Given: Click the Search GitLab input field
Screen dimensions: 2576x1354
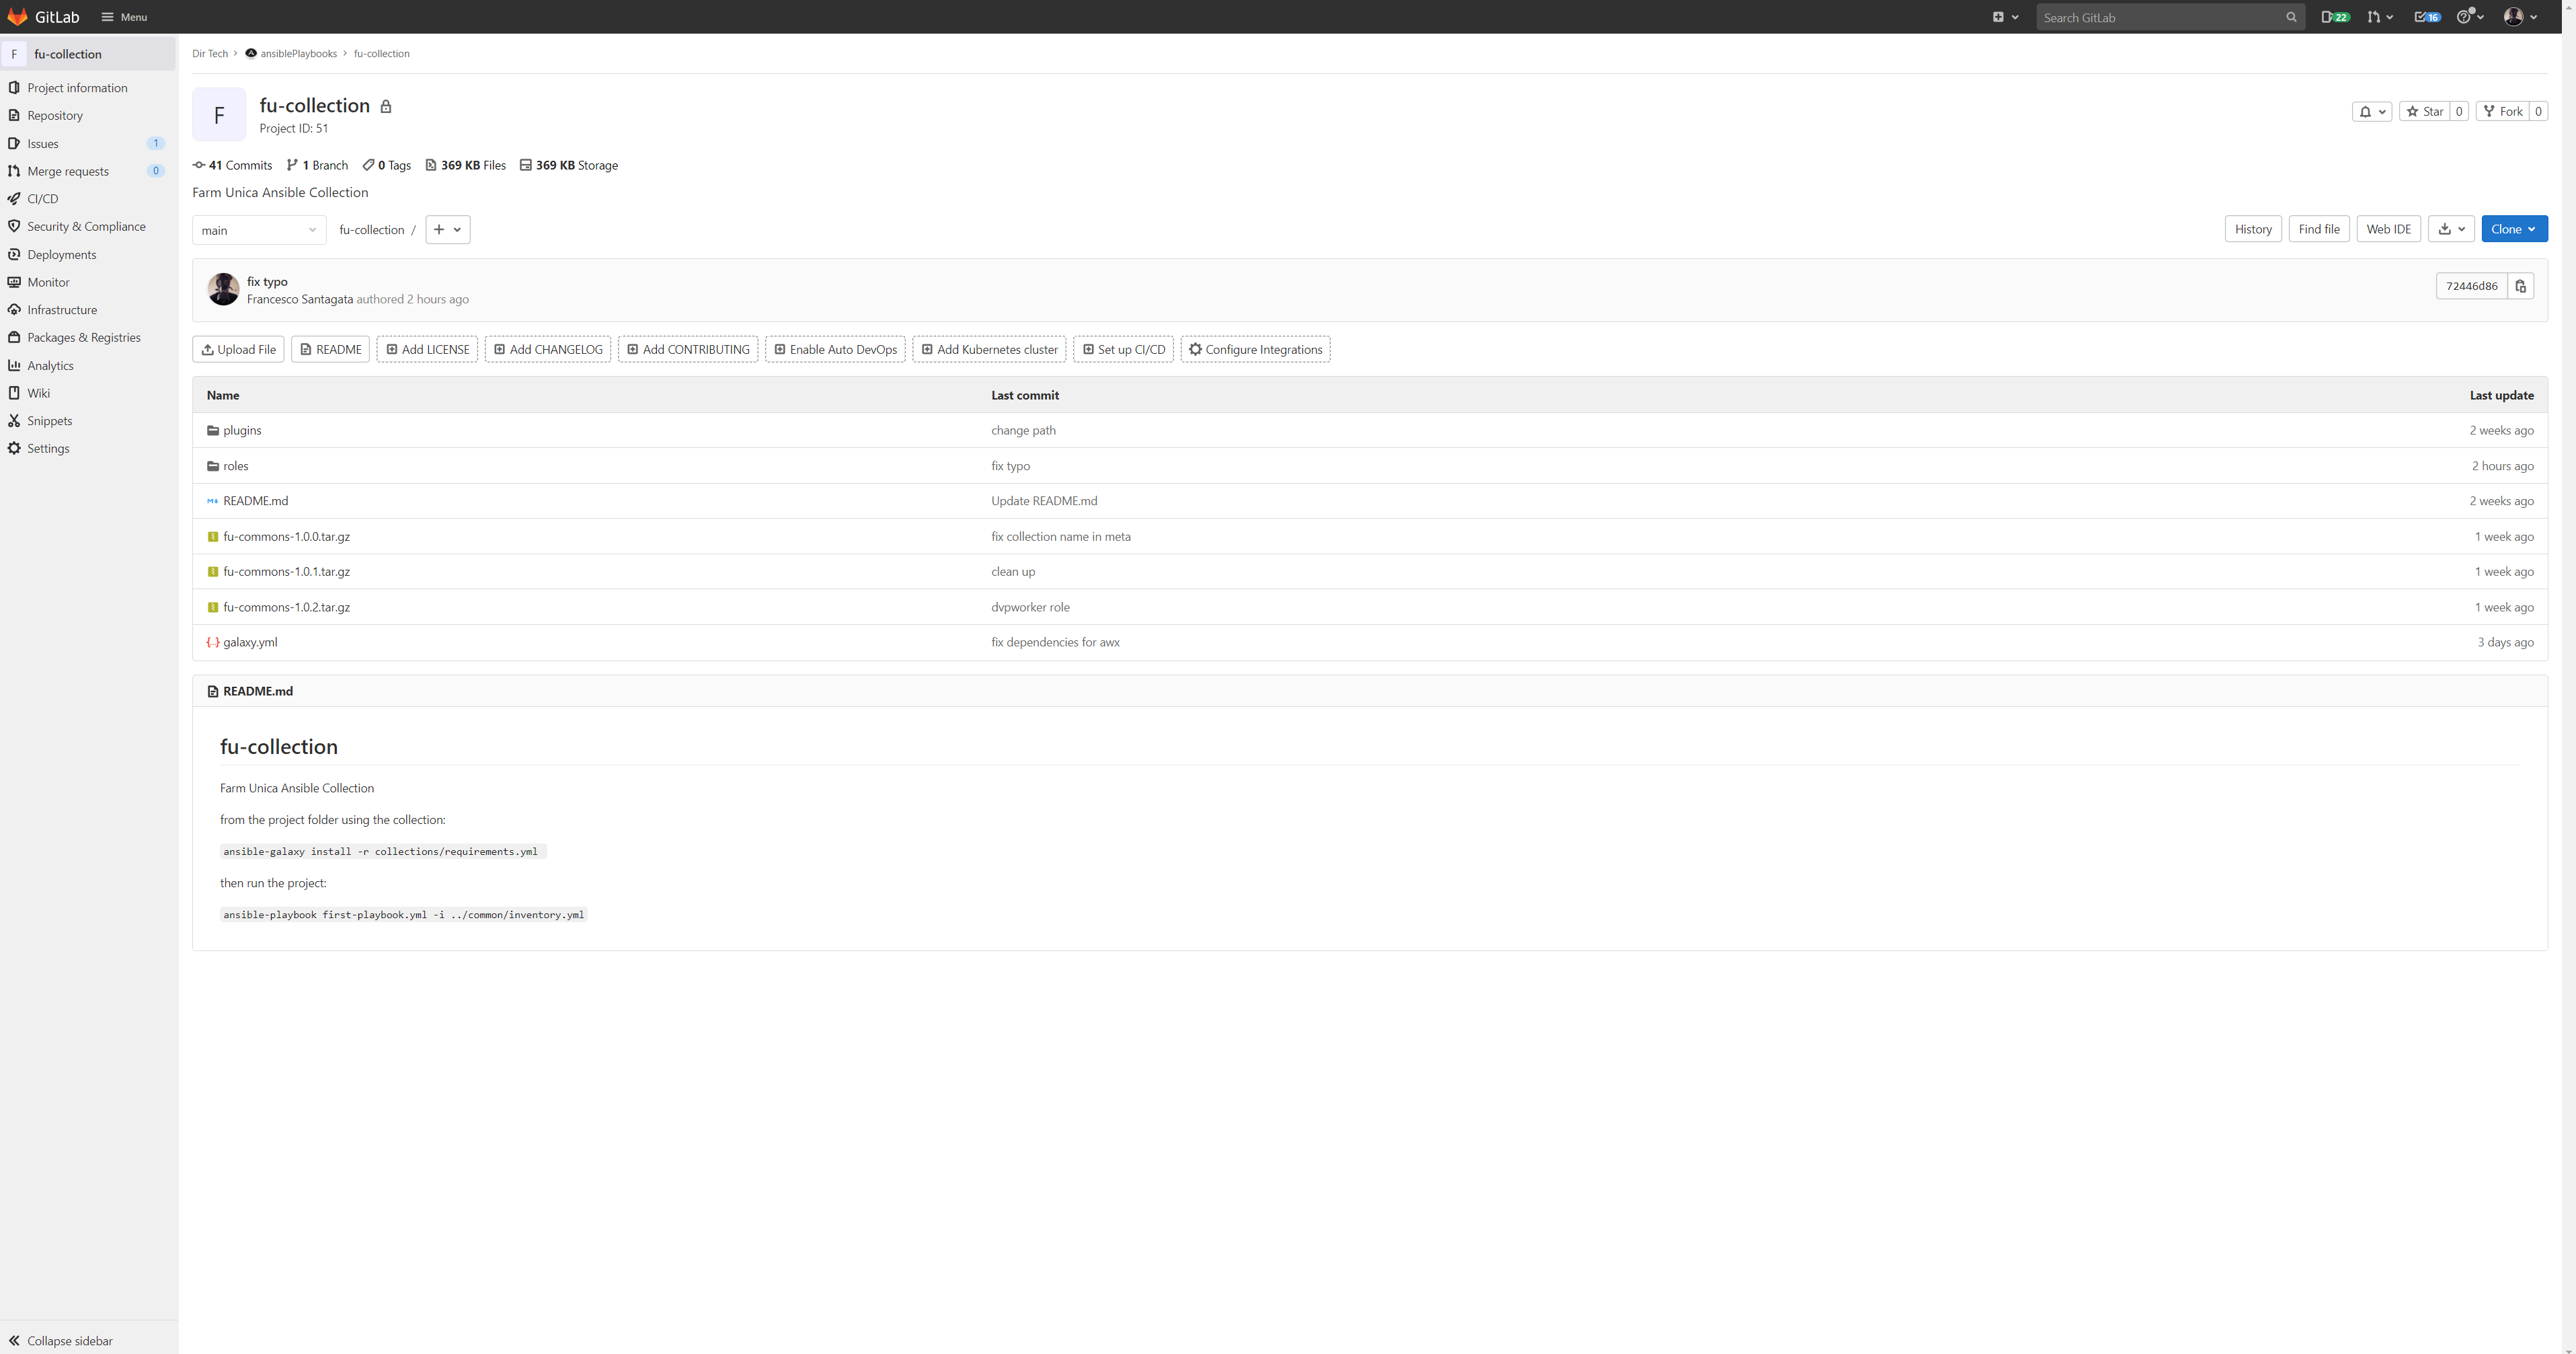Looking at the screenshot, I should pyautogui.click(x=2160, y=17).
